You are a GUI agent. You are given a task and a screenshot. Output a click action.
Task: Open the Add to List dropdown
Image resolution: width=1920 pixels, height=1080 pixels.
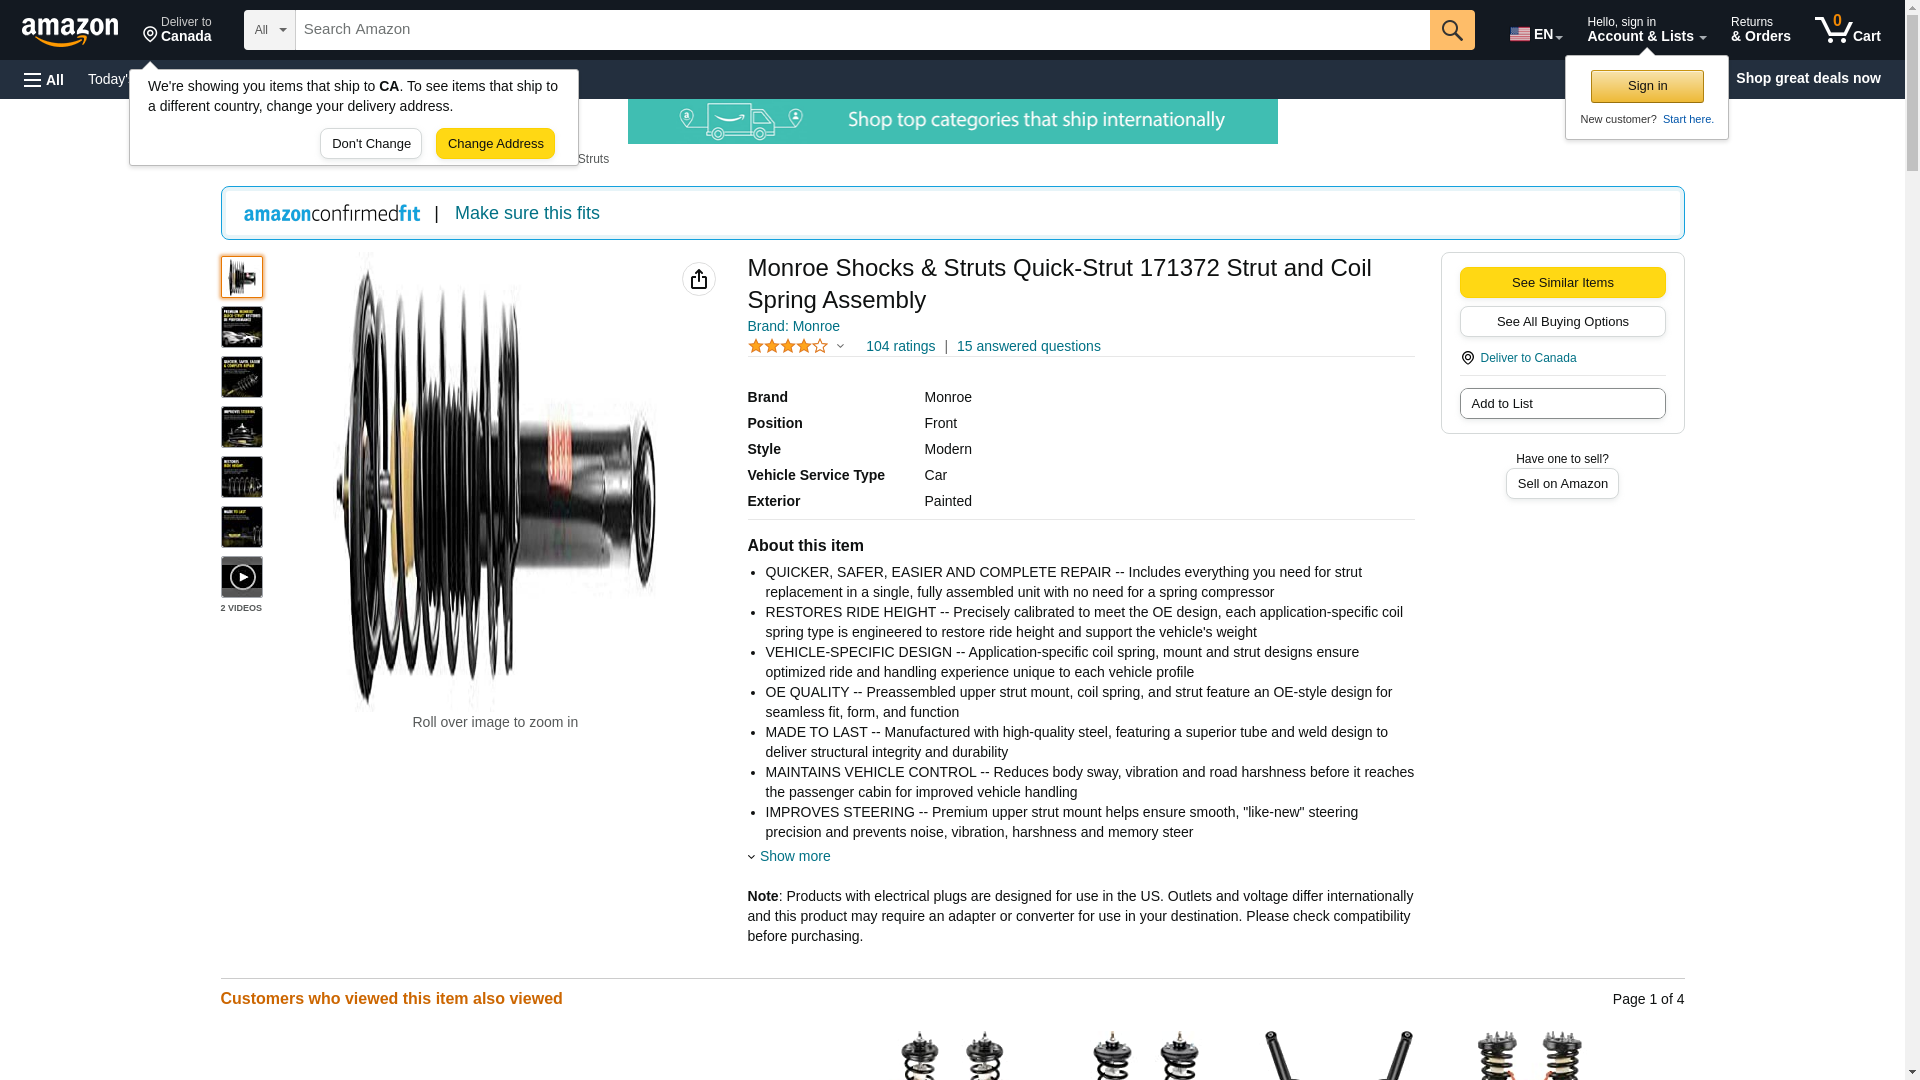(1562, 403)
